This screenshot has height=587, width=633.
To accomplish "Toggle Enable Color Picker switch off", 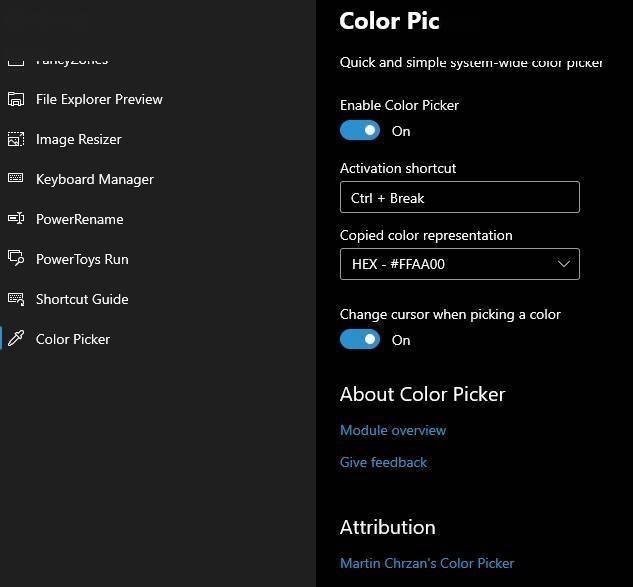I will click(360, 130).
